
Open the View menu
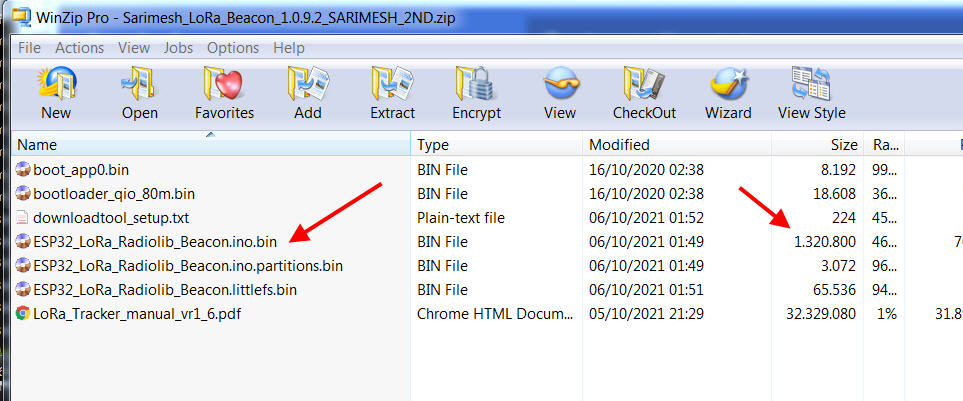pyautogui.click(x=134, y=48)
